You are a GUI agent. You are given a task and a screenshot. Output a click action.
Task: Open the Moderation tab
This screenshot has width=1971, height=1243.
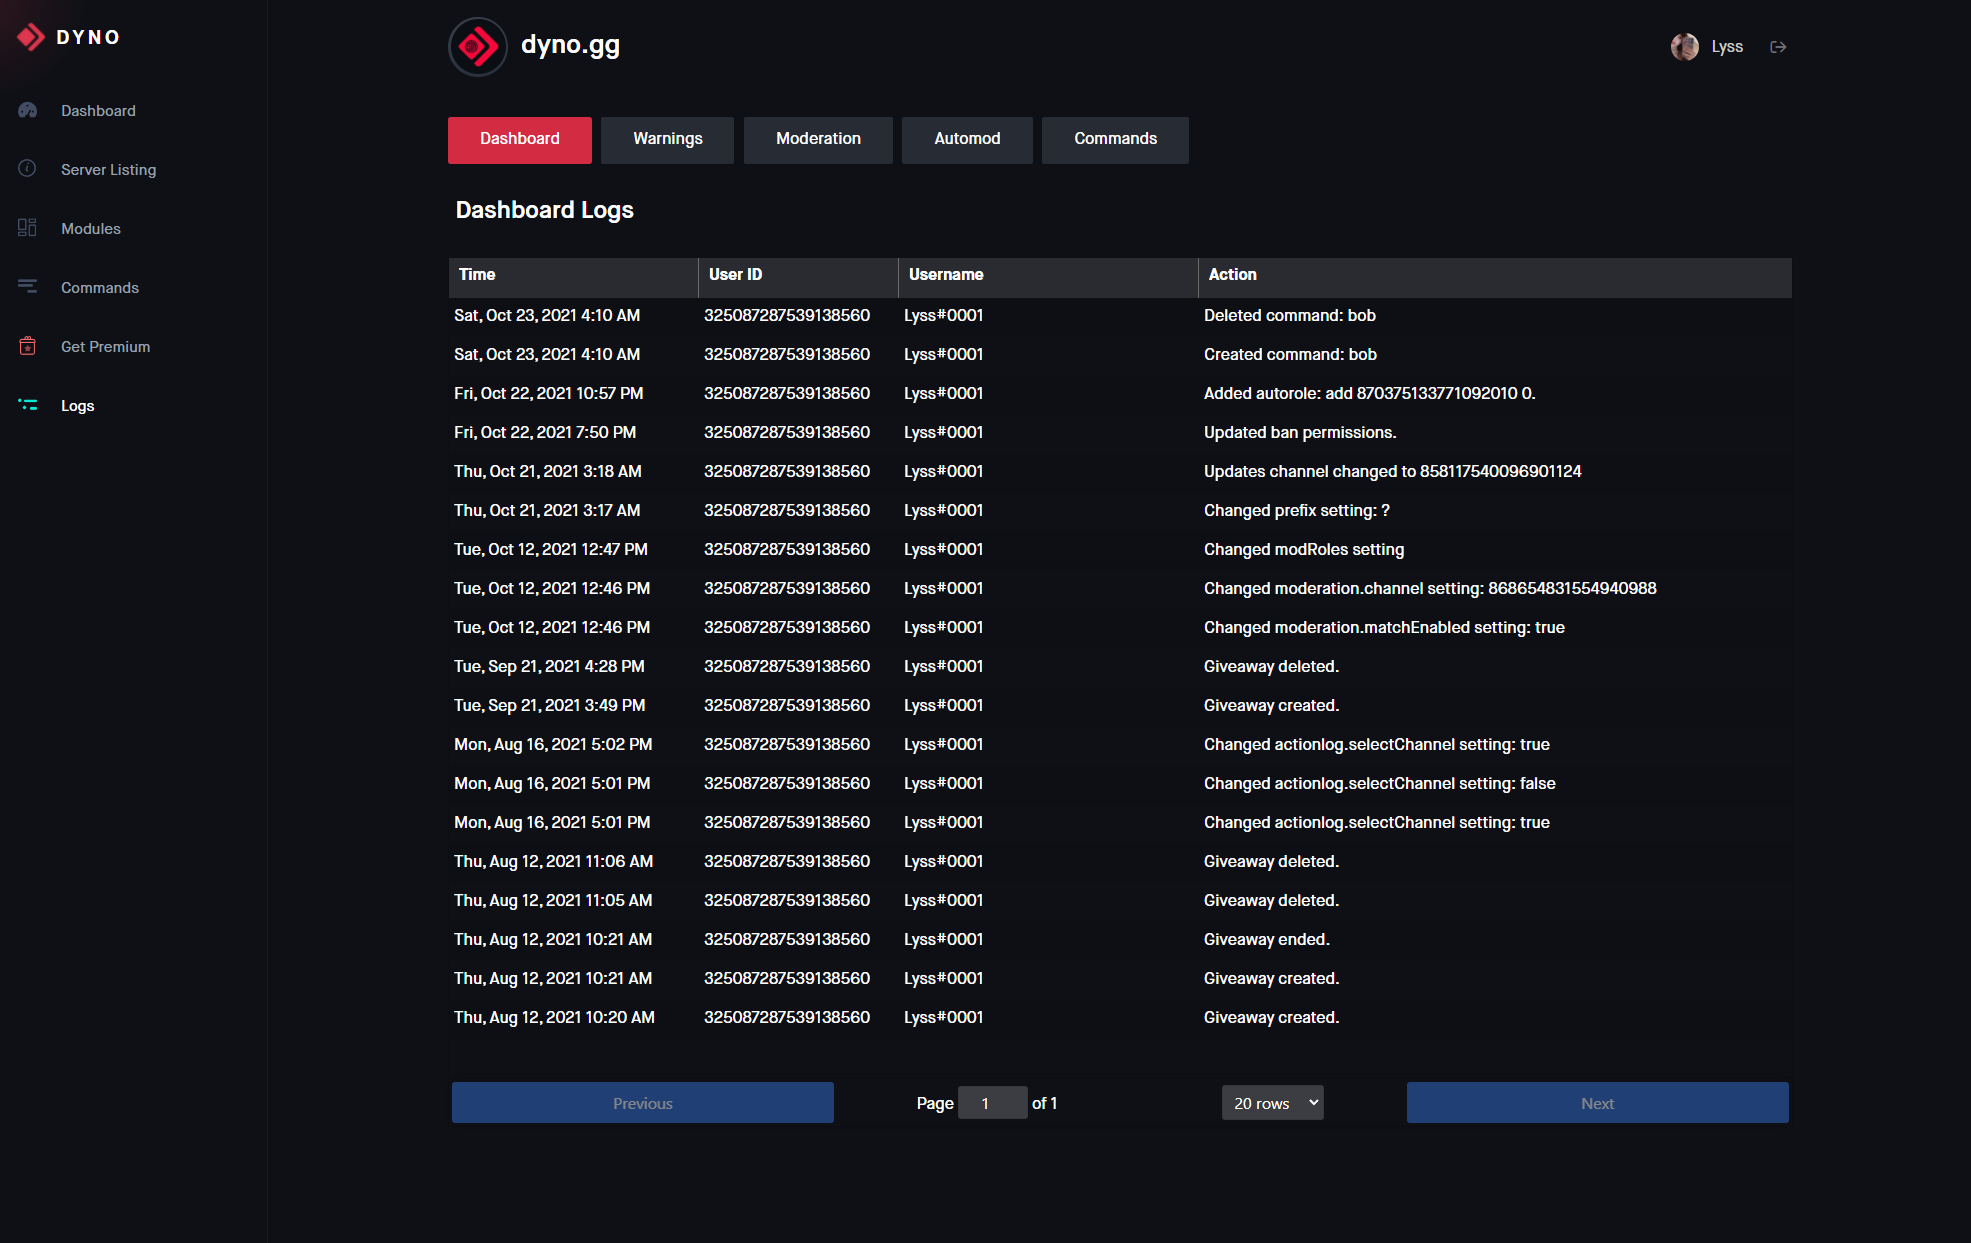816,139
